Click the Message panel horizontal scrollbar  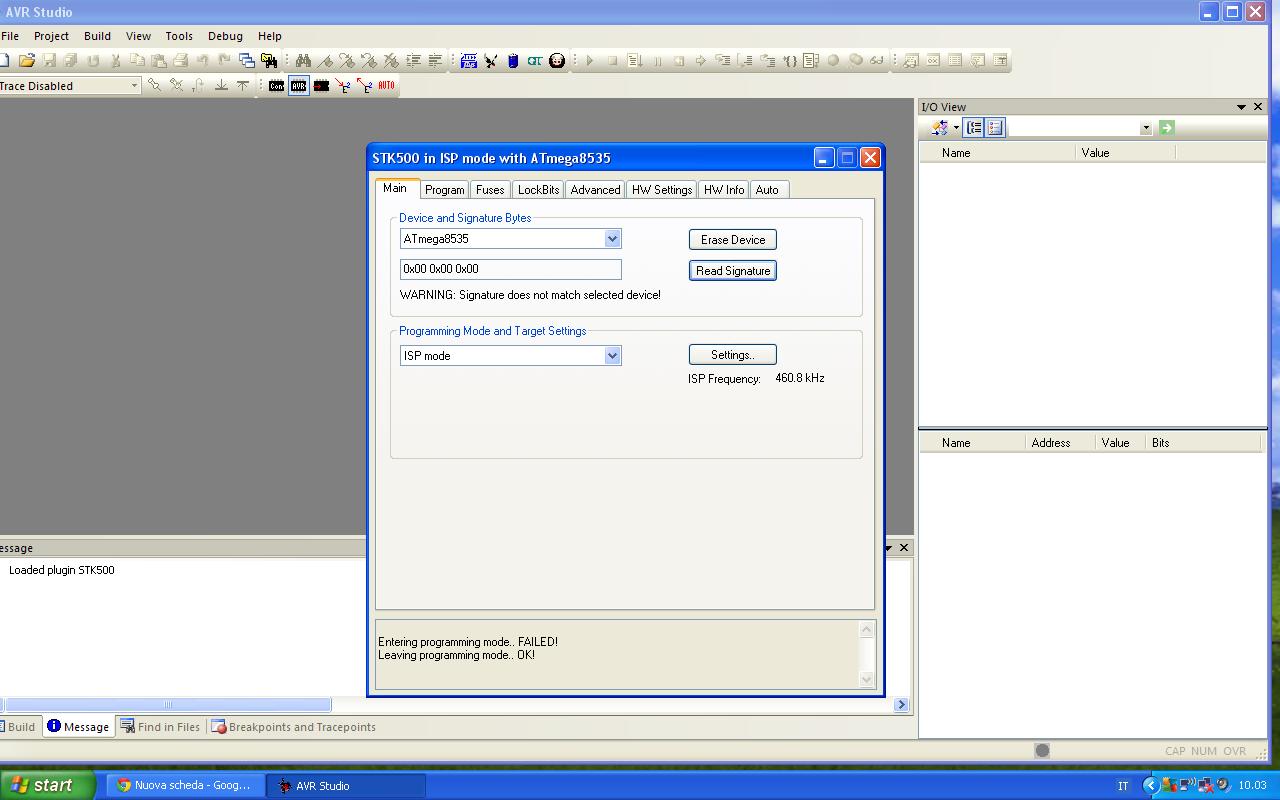tap(168, 705)
